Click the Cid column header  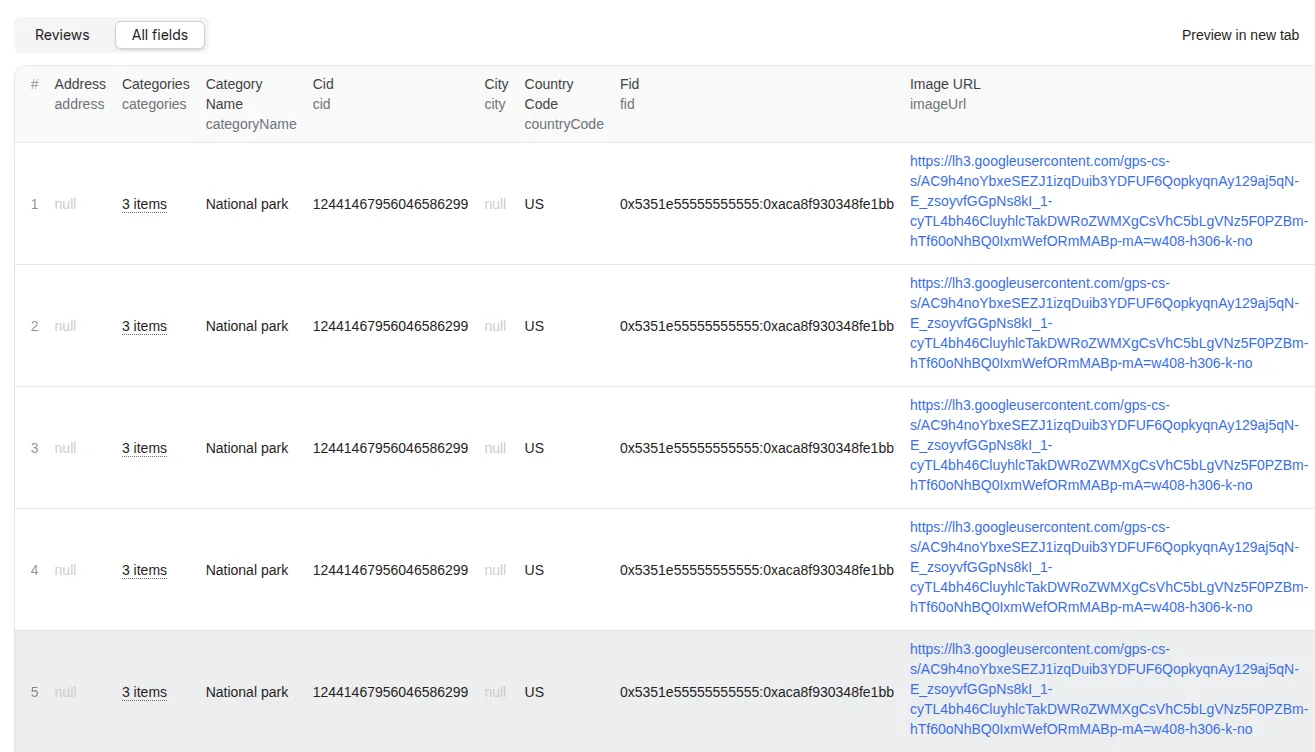click(323, 84)
